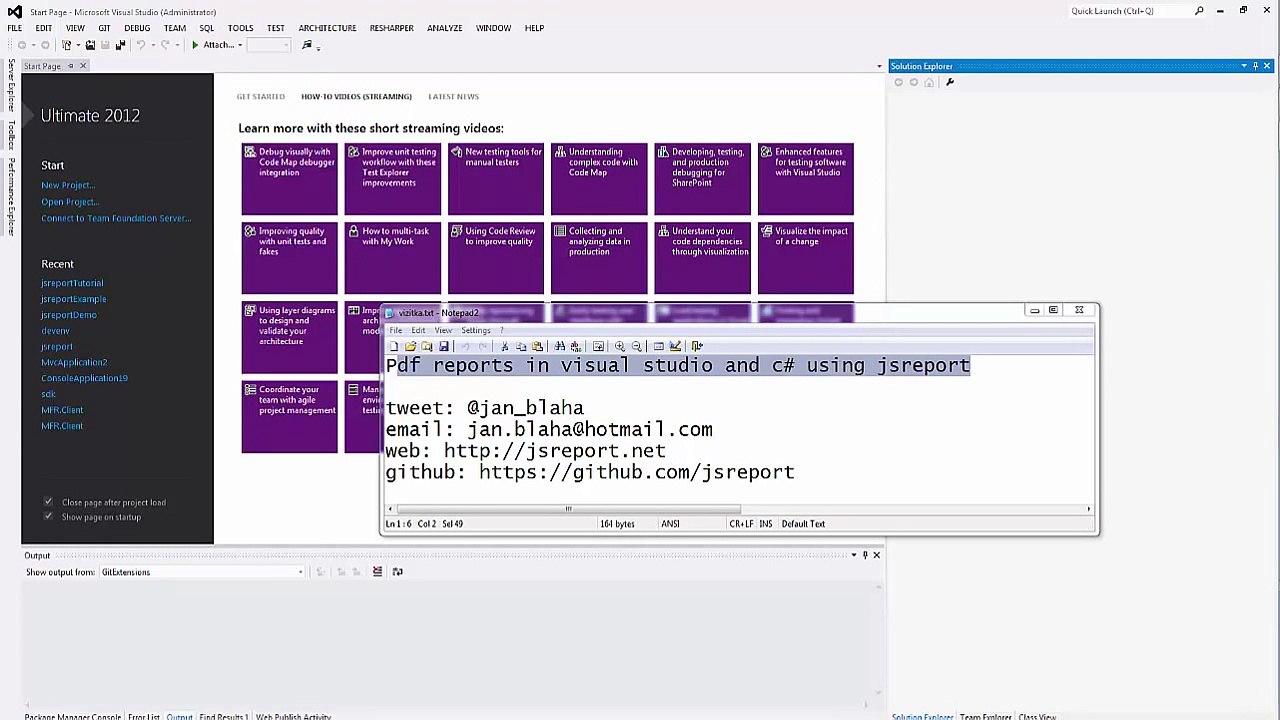Pin the Output panel with auto-hide icon
This screenshot has width=1280, height=720.
[865, 555]
